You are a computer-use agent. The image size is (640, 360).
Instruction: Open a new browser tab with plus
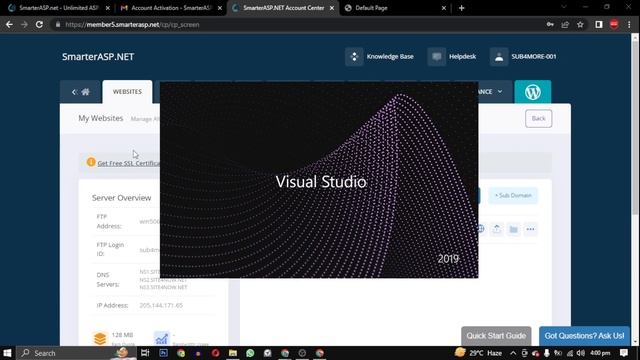pyautogui.click(x=461, y=8)
